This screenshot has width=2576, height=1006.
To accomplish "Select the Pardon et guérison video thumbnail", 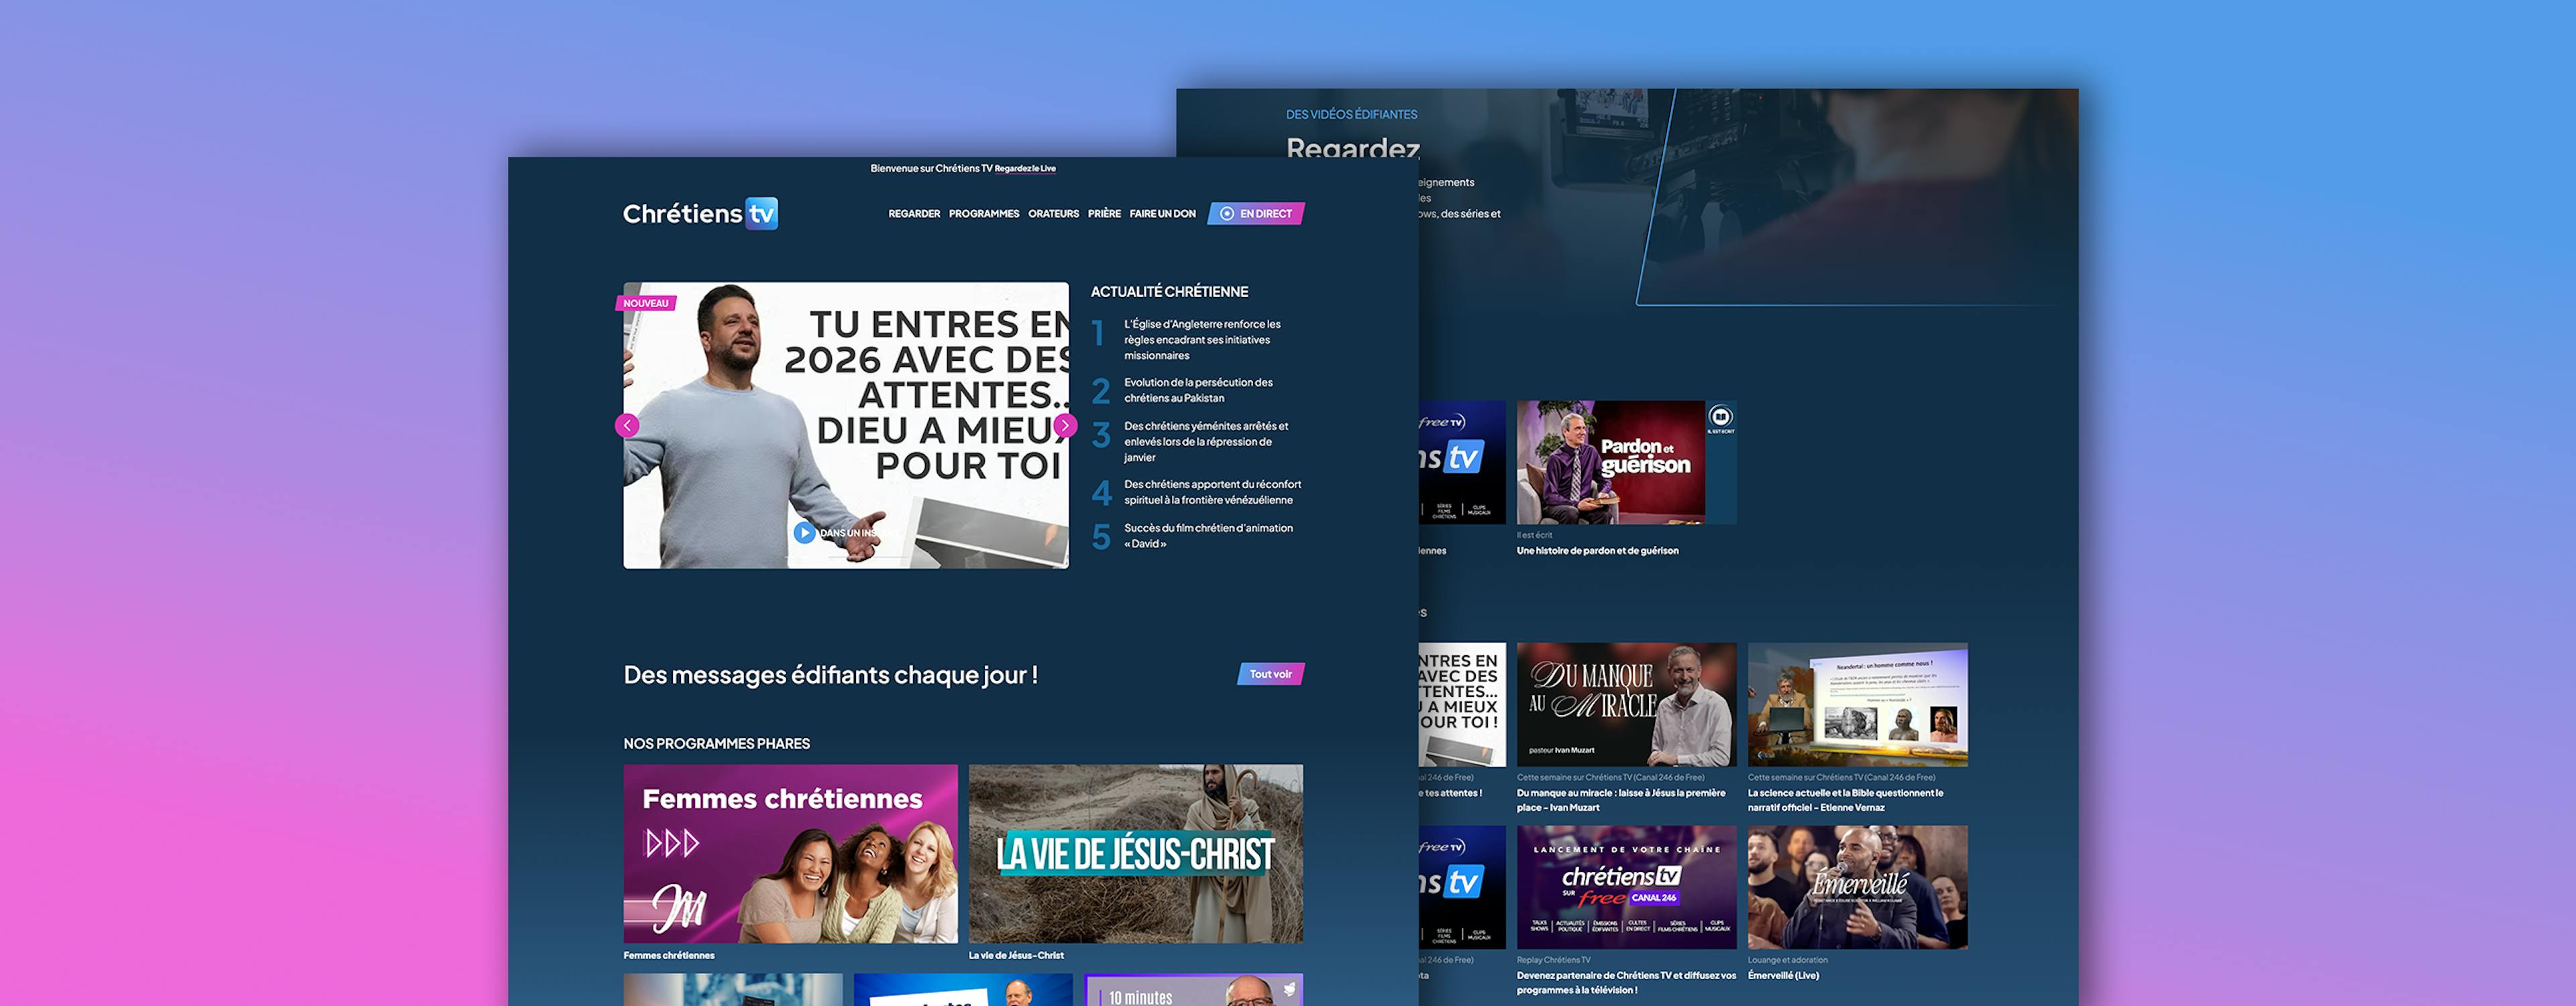I will 1611,462.
